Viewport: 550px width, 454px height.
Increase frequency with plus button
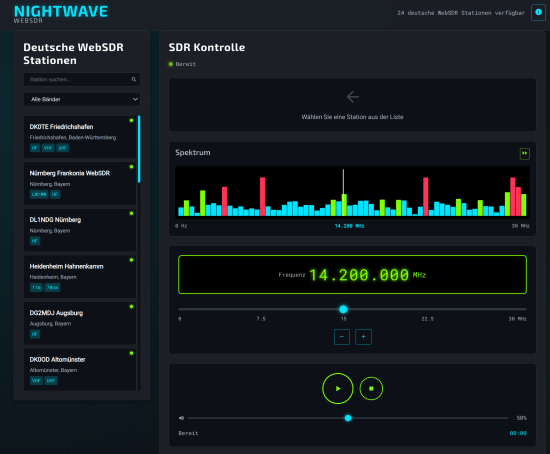pyautogui.click(x=363, y=337)
